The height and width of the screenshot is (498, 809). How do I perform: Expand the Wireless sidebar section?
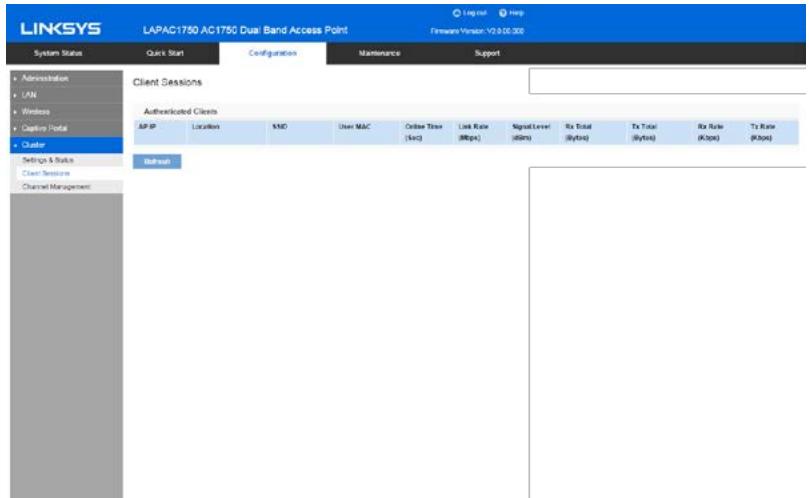[x=67, y=111]
